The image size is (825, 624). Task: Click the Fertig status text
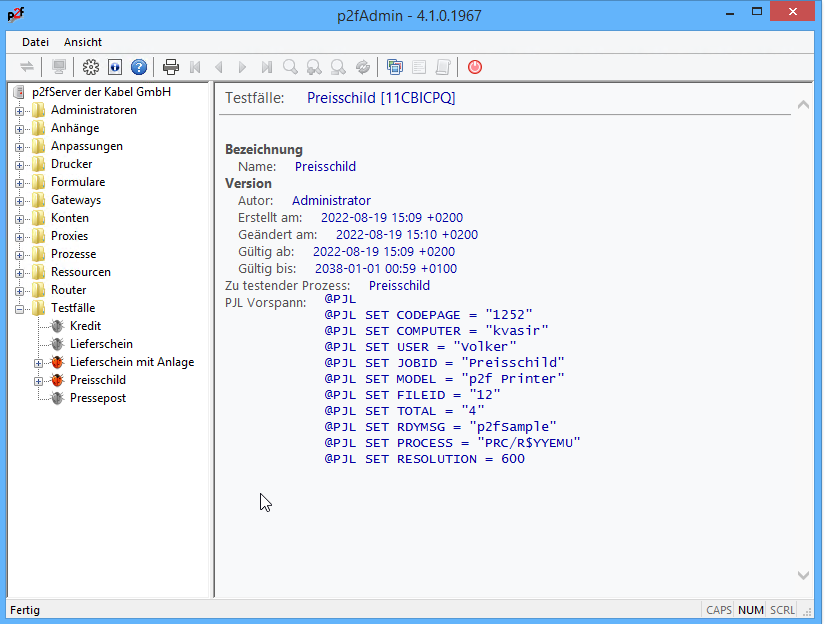coord(25,610)
